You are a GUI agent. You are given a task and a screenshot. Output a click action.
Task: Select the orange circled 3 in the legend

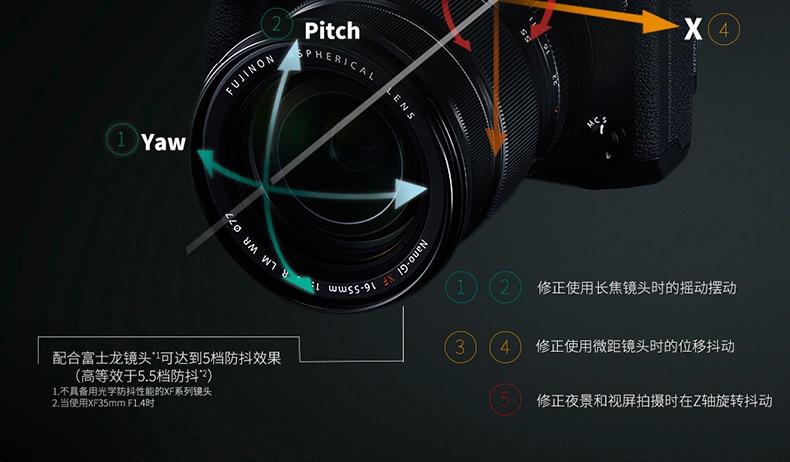[460, 347]
